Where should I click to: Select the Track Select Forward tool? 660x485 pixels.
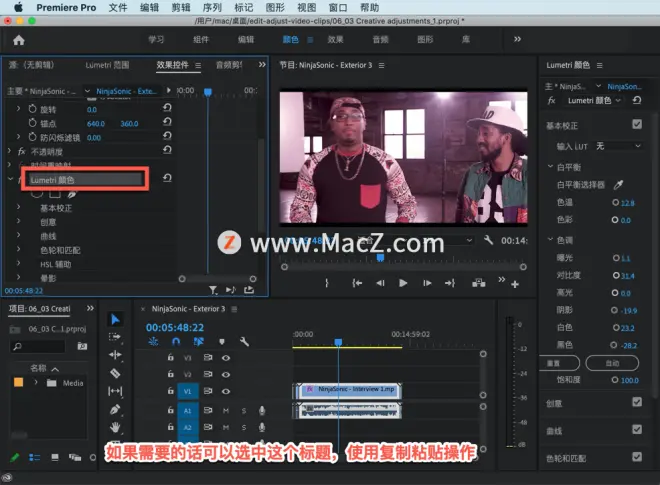tap(115, 337)
